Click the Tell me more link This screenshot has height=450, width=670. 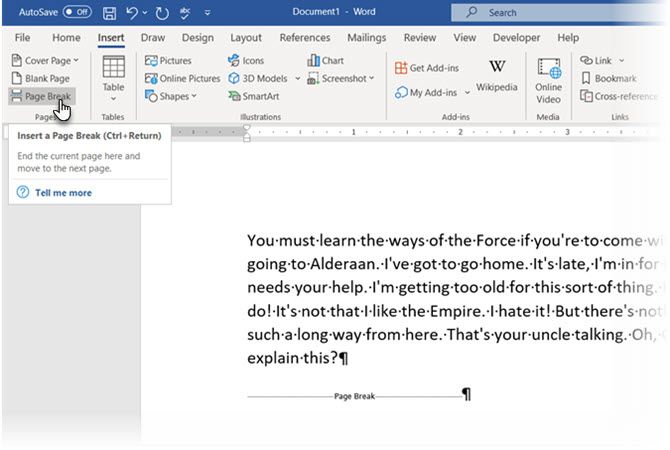[63, 192]
